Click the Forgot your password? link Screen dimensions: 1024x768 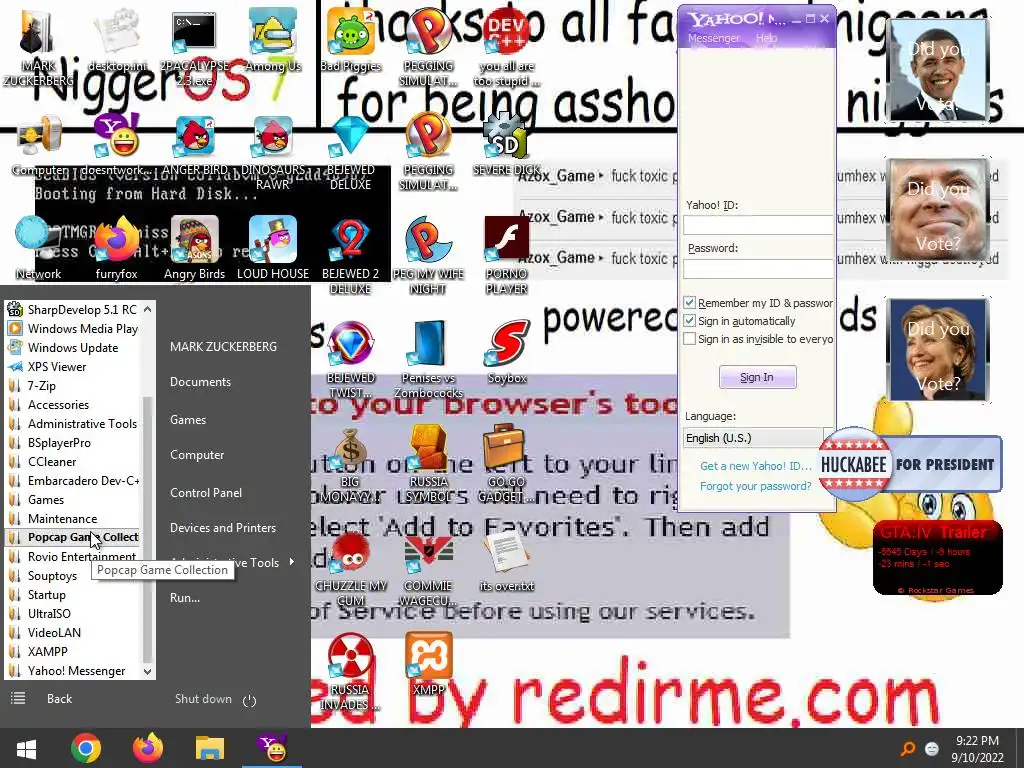756,486
